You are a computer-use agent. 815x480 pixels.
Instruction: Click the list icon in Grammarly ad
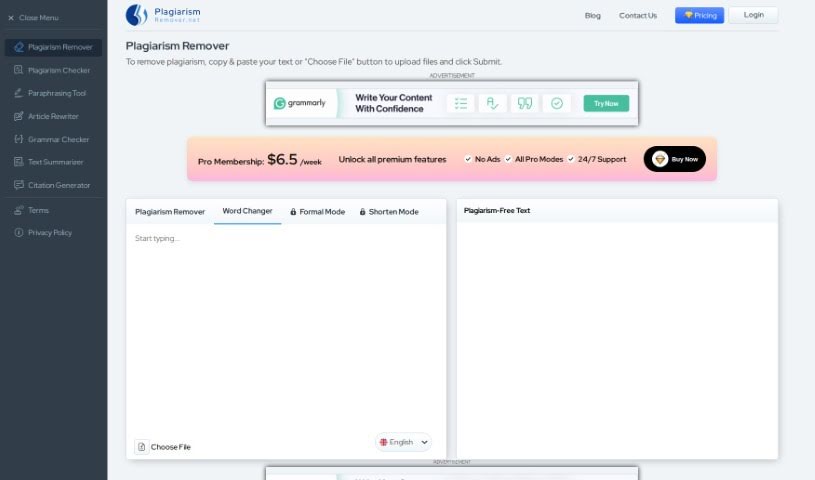[x=461, y=103]
